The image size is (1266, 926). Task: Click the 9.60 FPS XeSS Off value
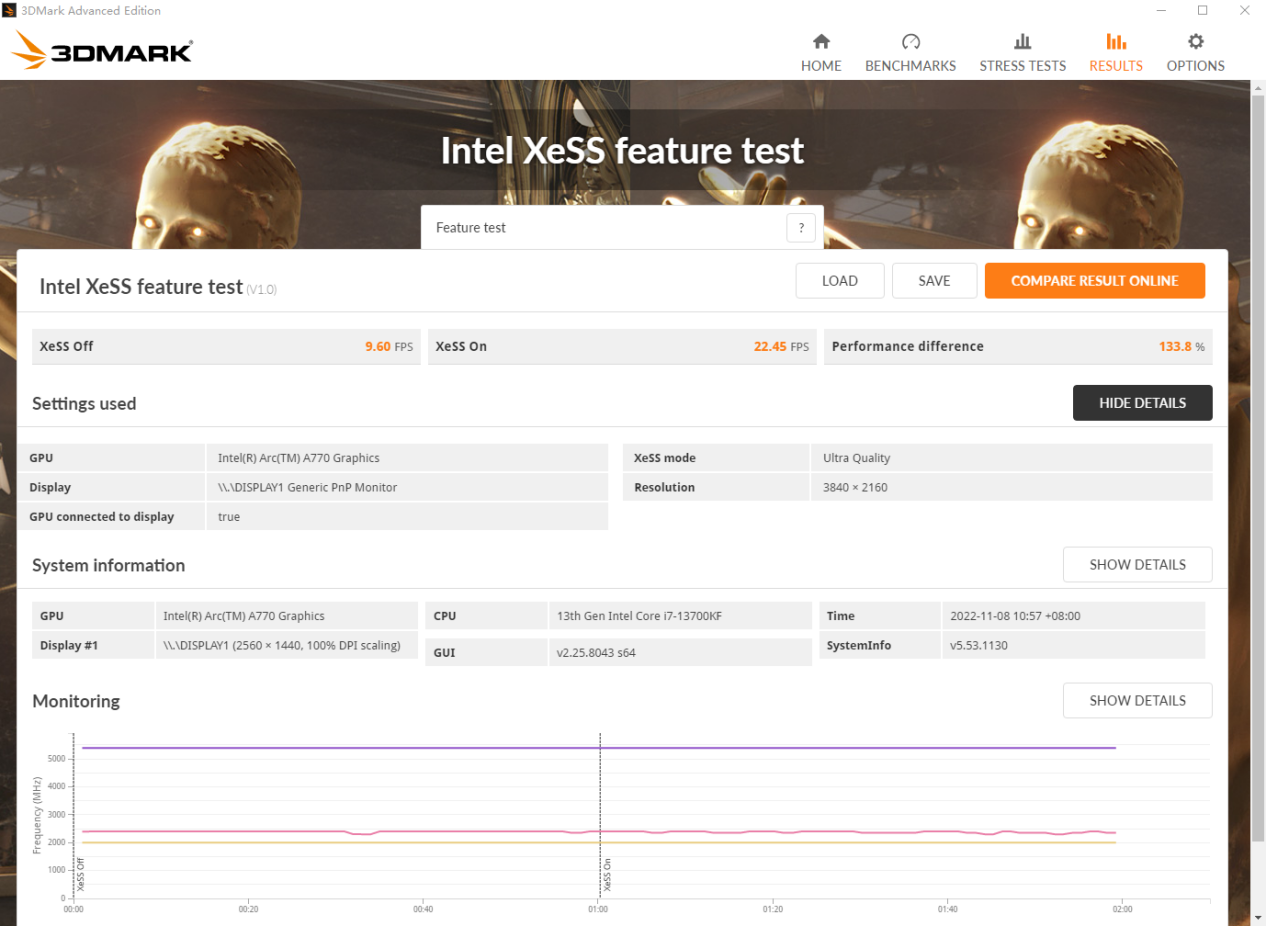click(389, 347)
